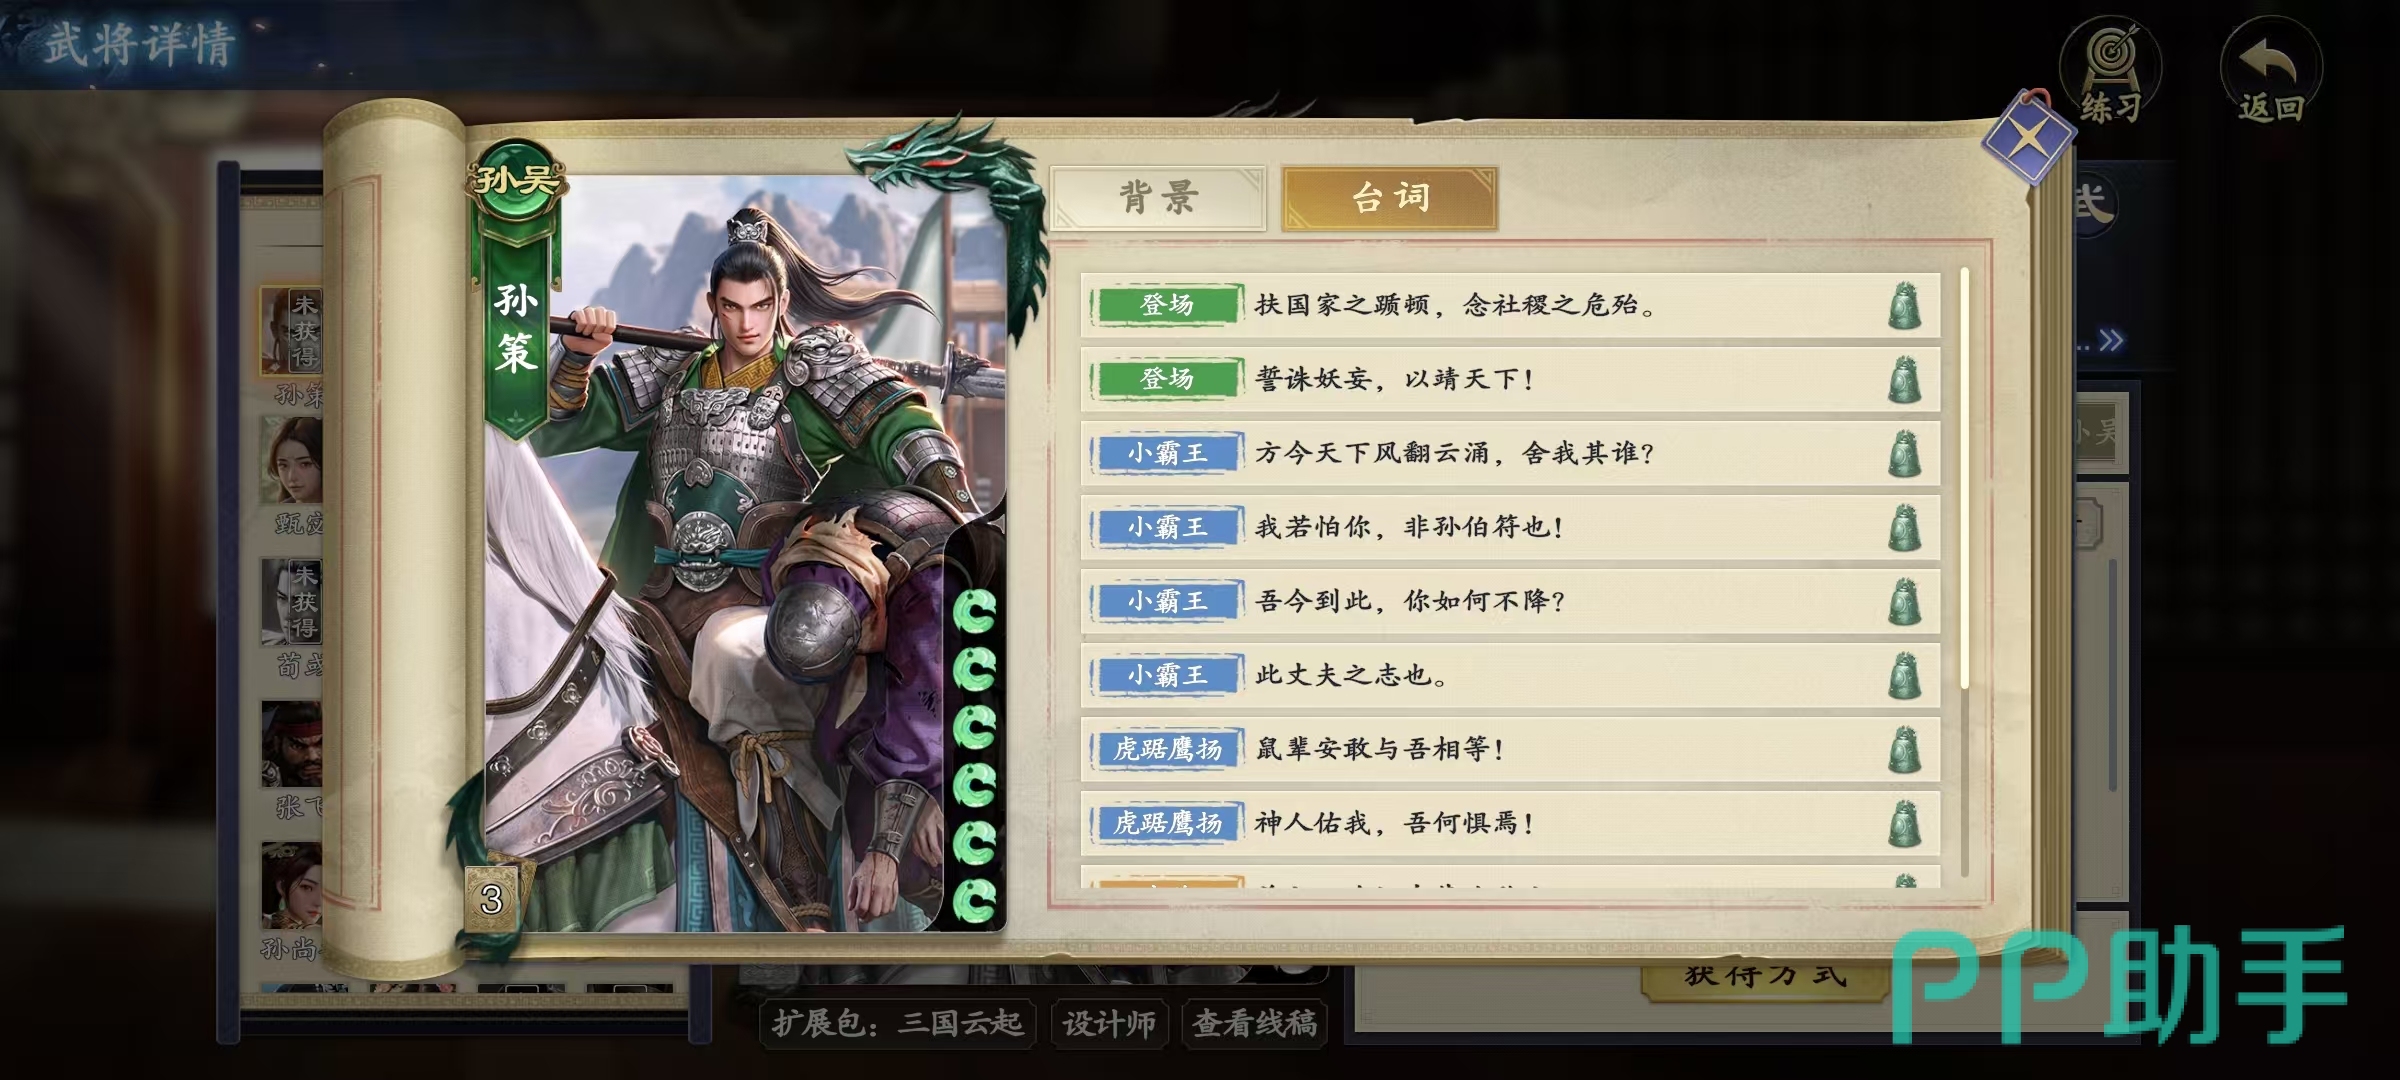Open the 设计师 button

[1109, 1023]
